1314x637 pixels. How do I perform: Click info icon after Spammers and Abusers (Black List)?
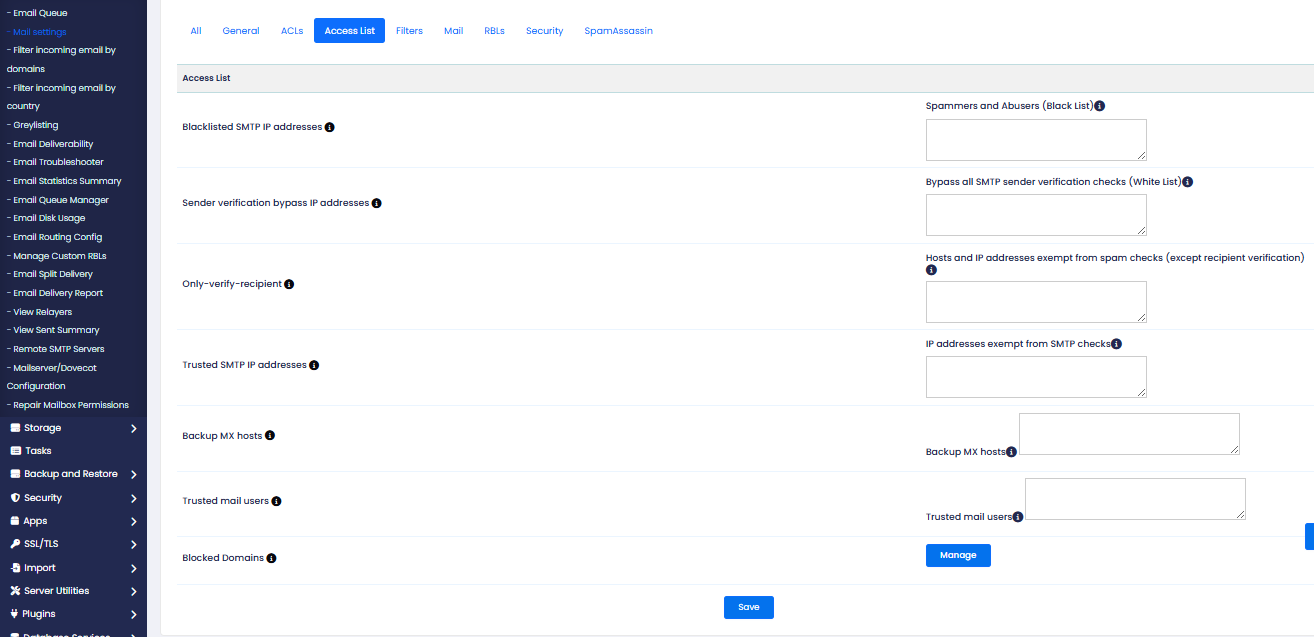coord(1100,106)
